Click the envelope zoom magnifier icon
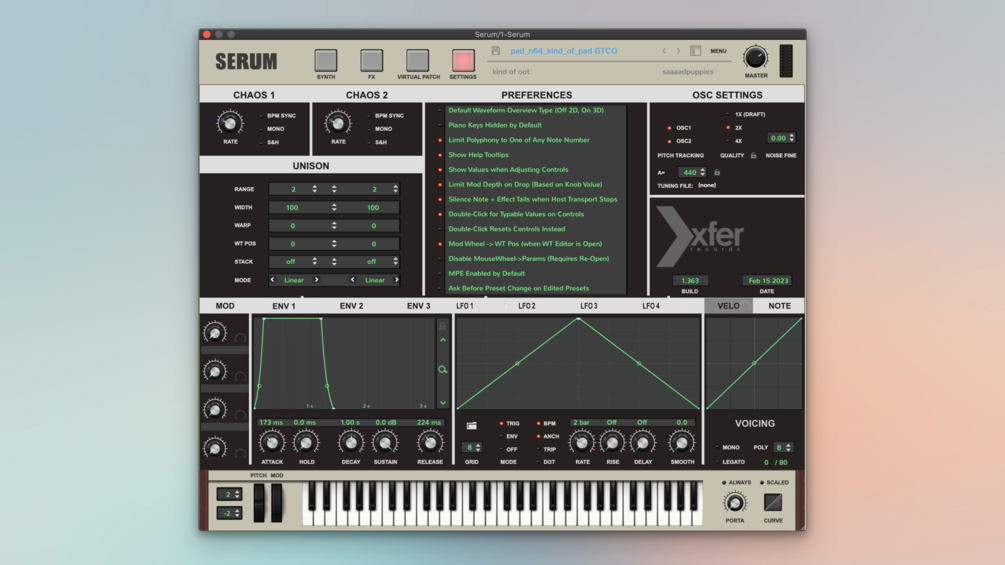Viewport: 1005px width, 565px height. click(442, 370)
